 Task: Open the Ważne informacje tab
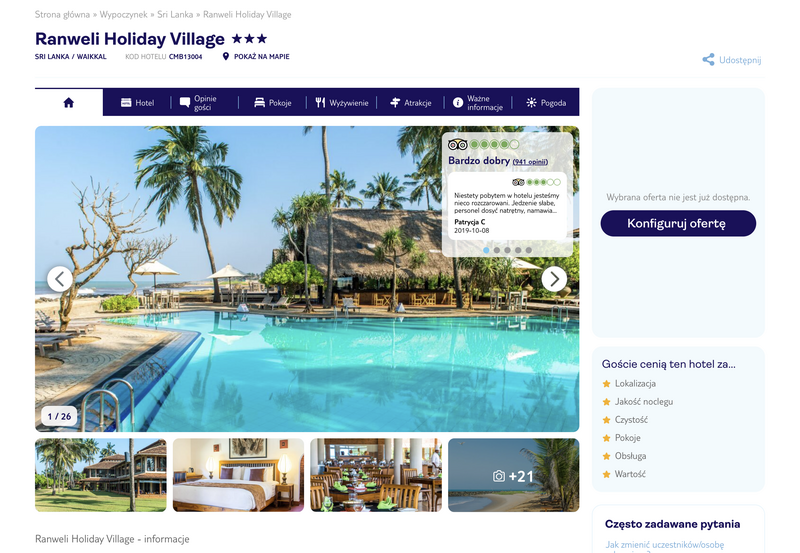coord(478,103)
